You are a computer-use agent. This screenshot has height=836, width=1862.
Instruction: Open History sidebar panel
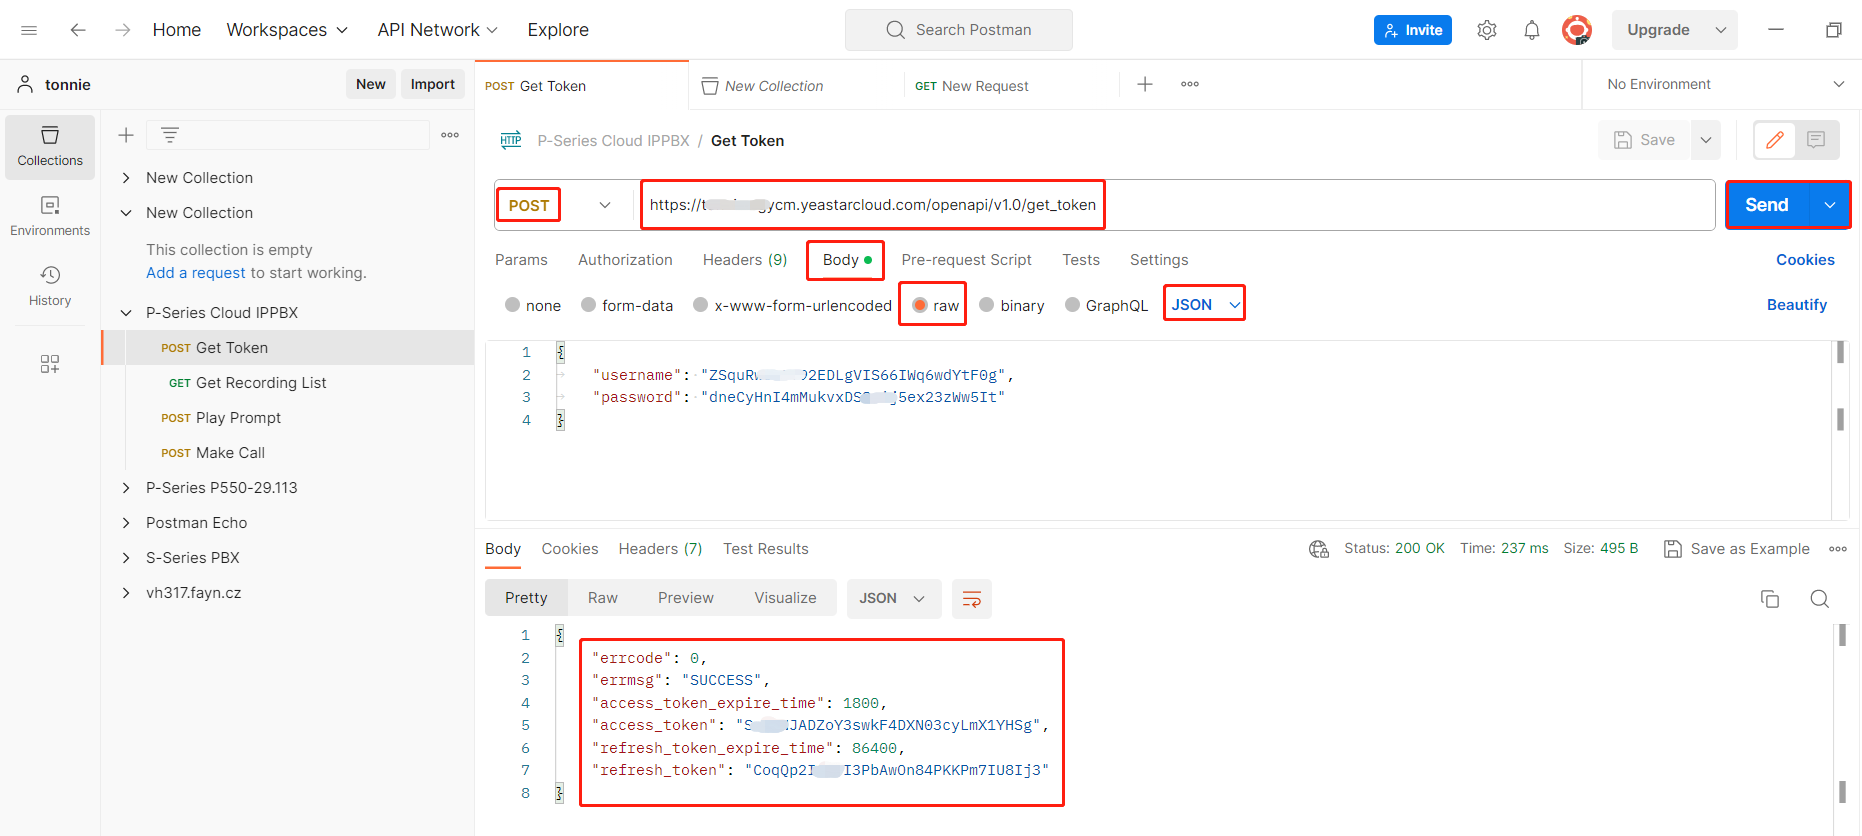point(50,286)
